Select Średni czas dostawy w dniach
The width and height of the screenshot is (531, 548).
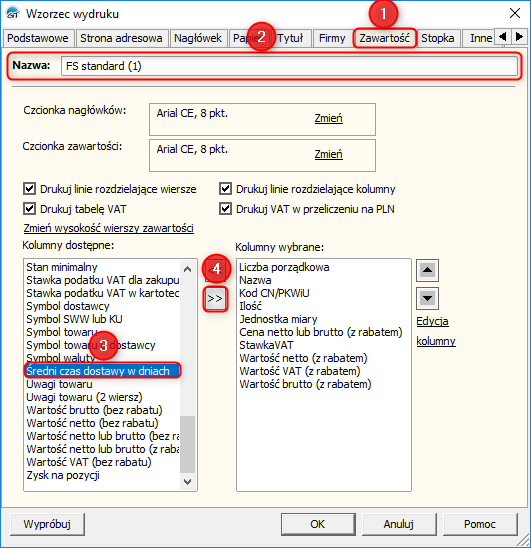coord(102,371)
